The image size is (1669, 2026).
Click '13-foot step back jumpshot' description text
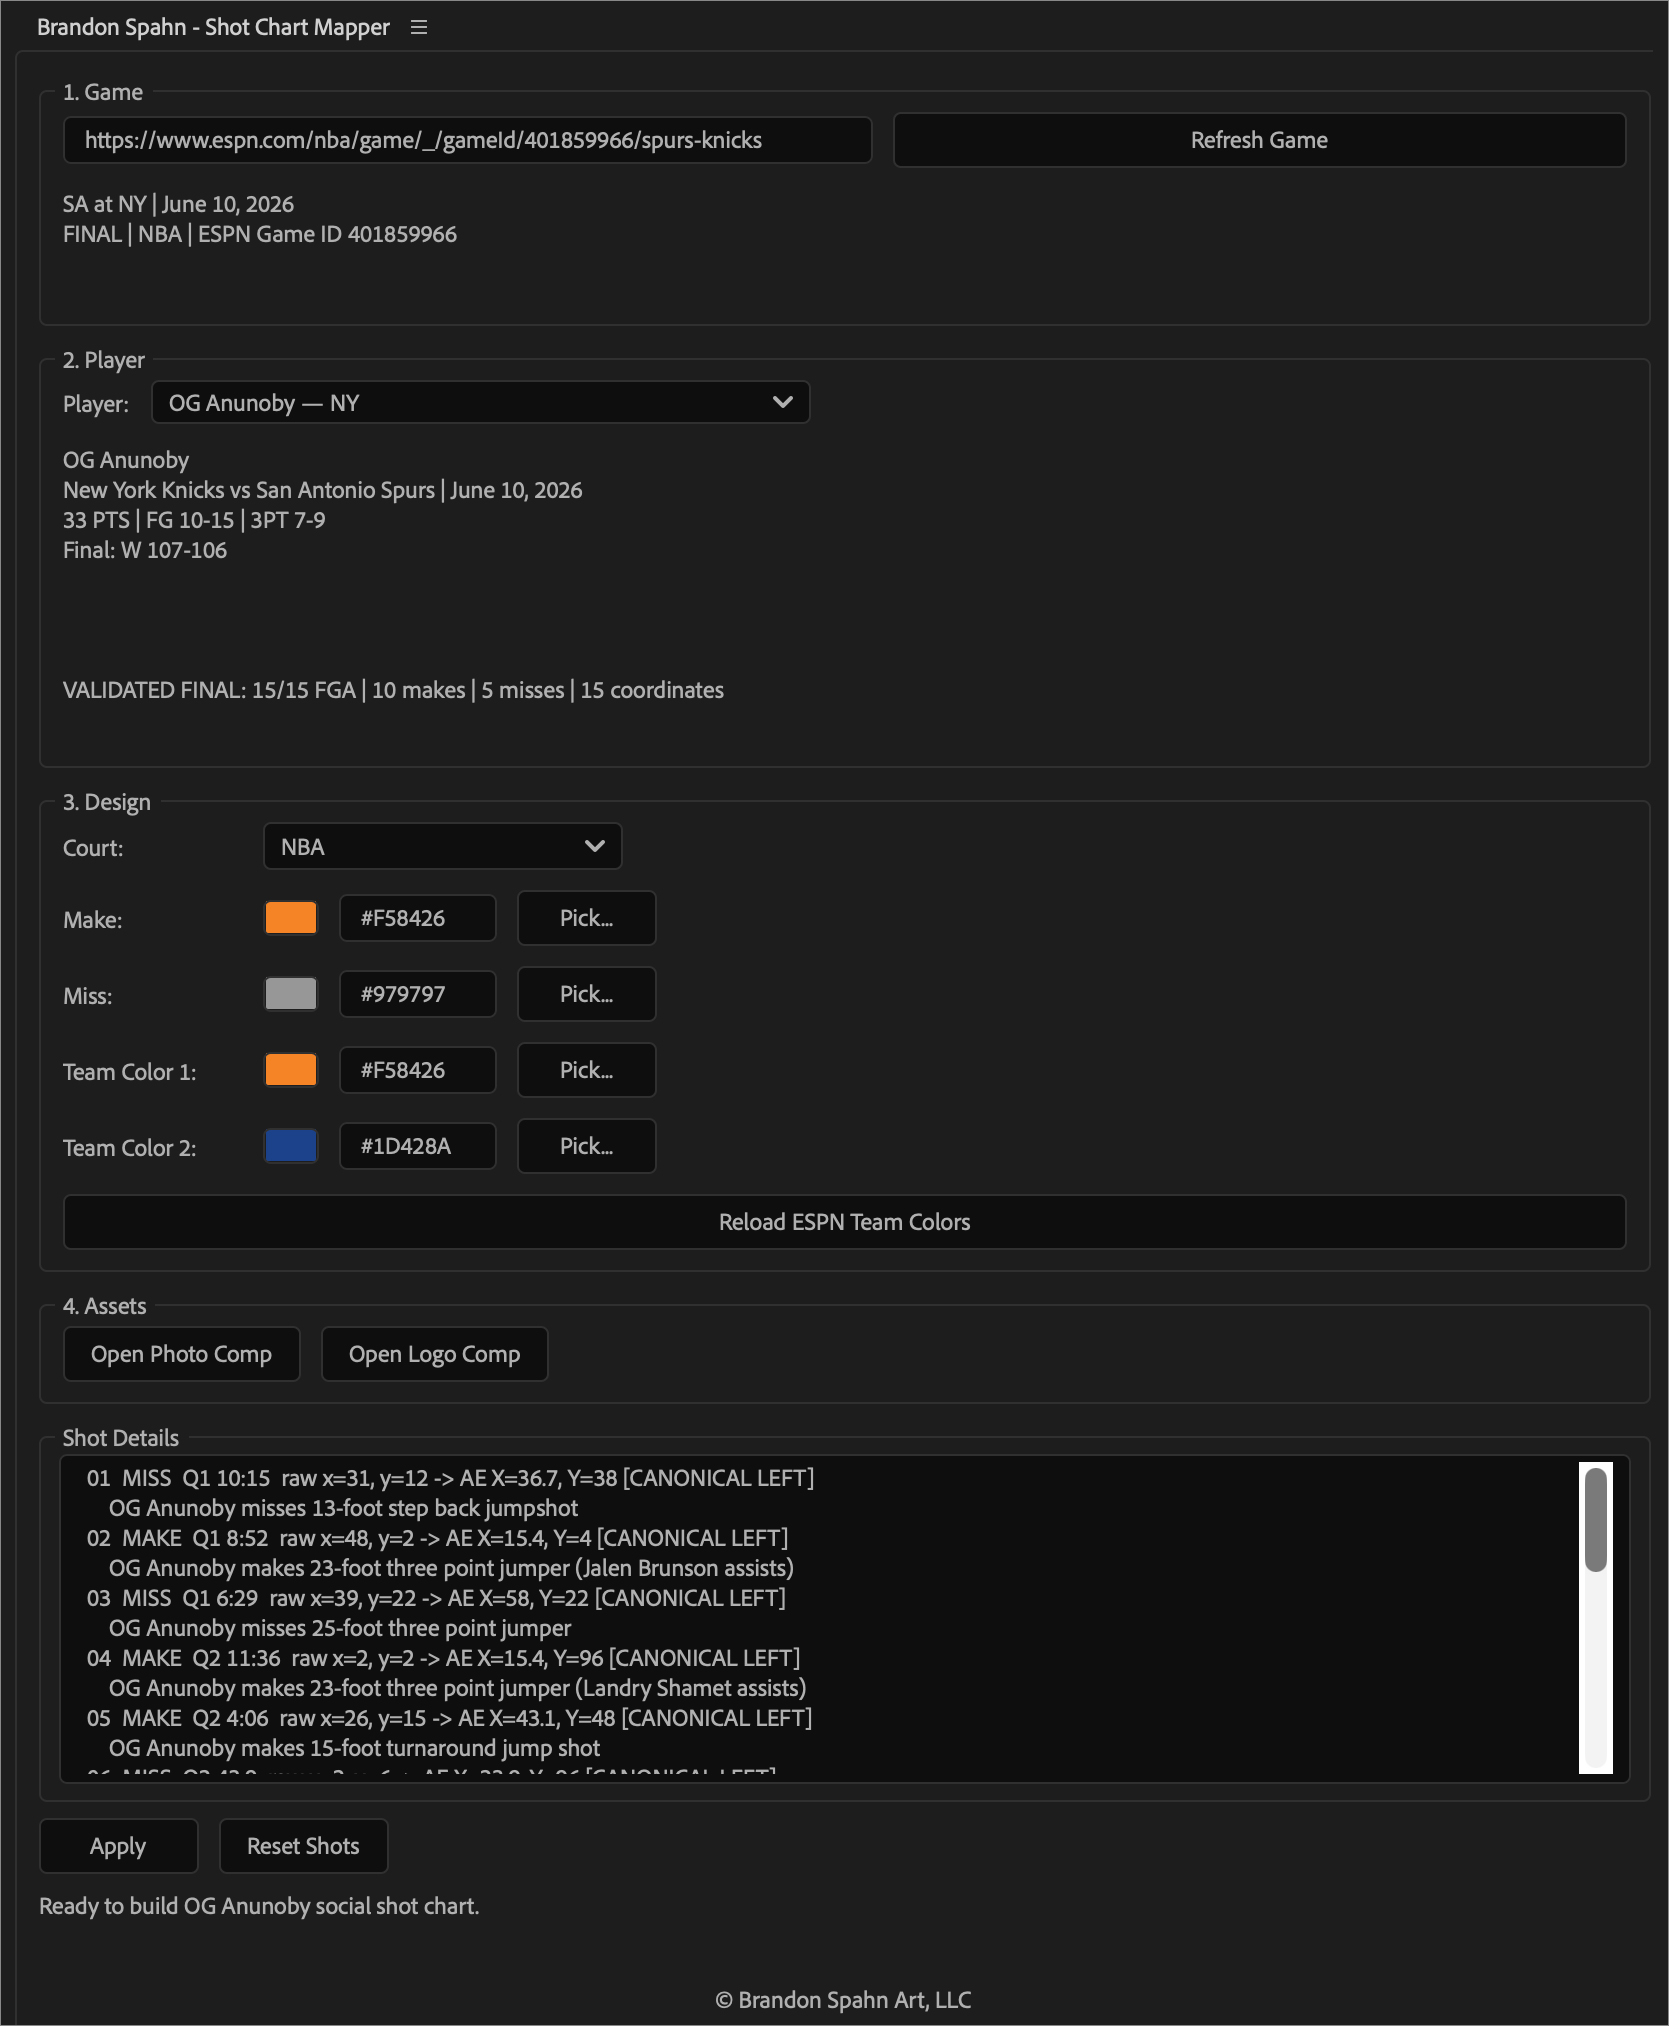pos(445,1508)
